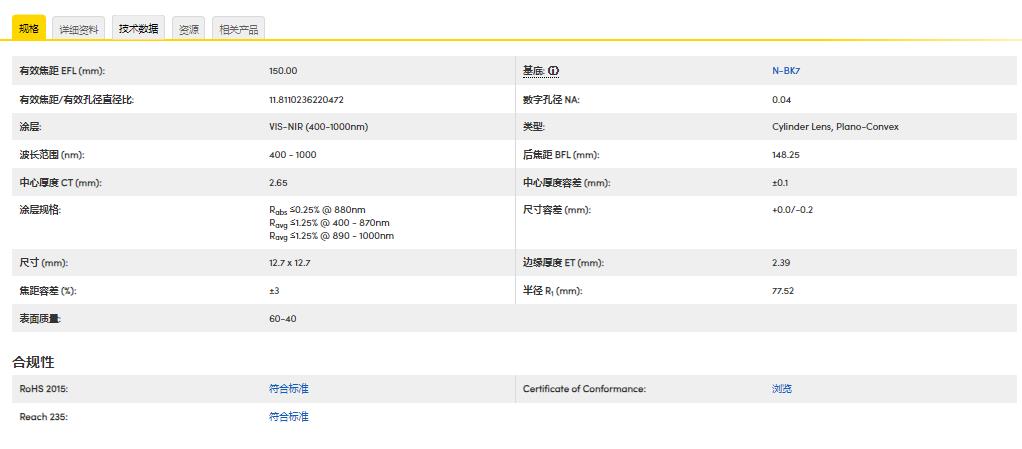This screenshot has height=449, width=1022.
Task: Click 符合标准 link for RoHS 2015
Action: [x=288, y=389]
